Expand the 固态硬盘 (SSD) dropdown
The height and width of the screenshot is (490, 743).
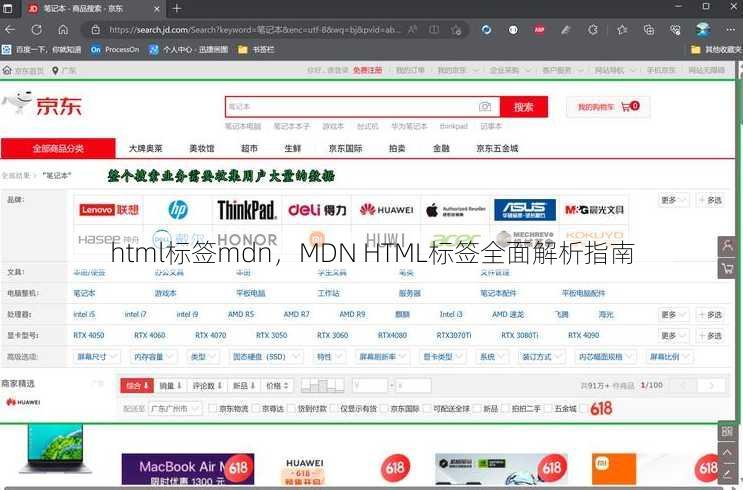pyautogui.click(x=266, y=356)
